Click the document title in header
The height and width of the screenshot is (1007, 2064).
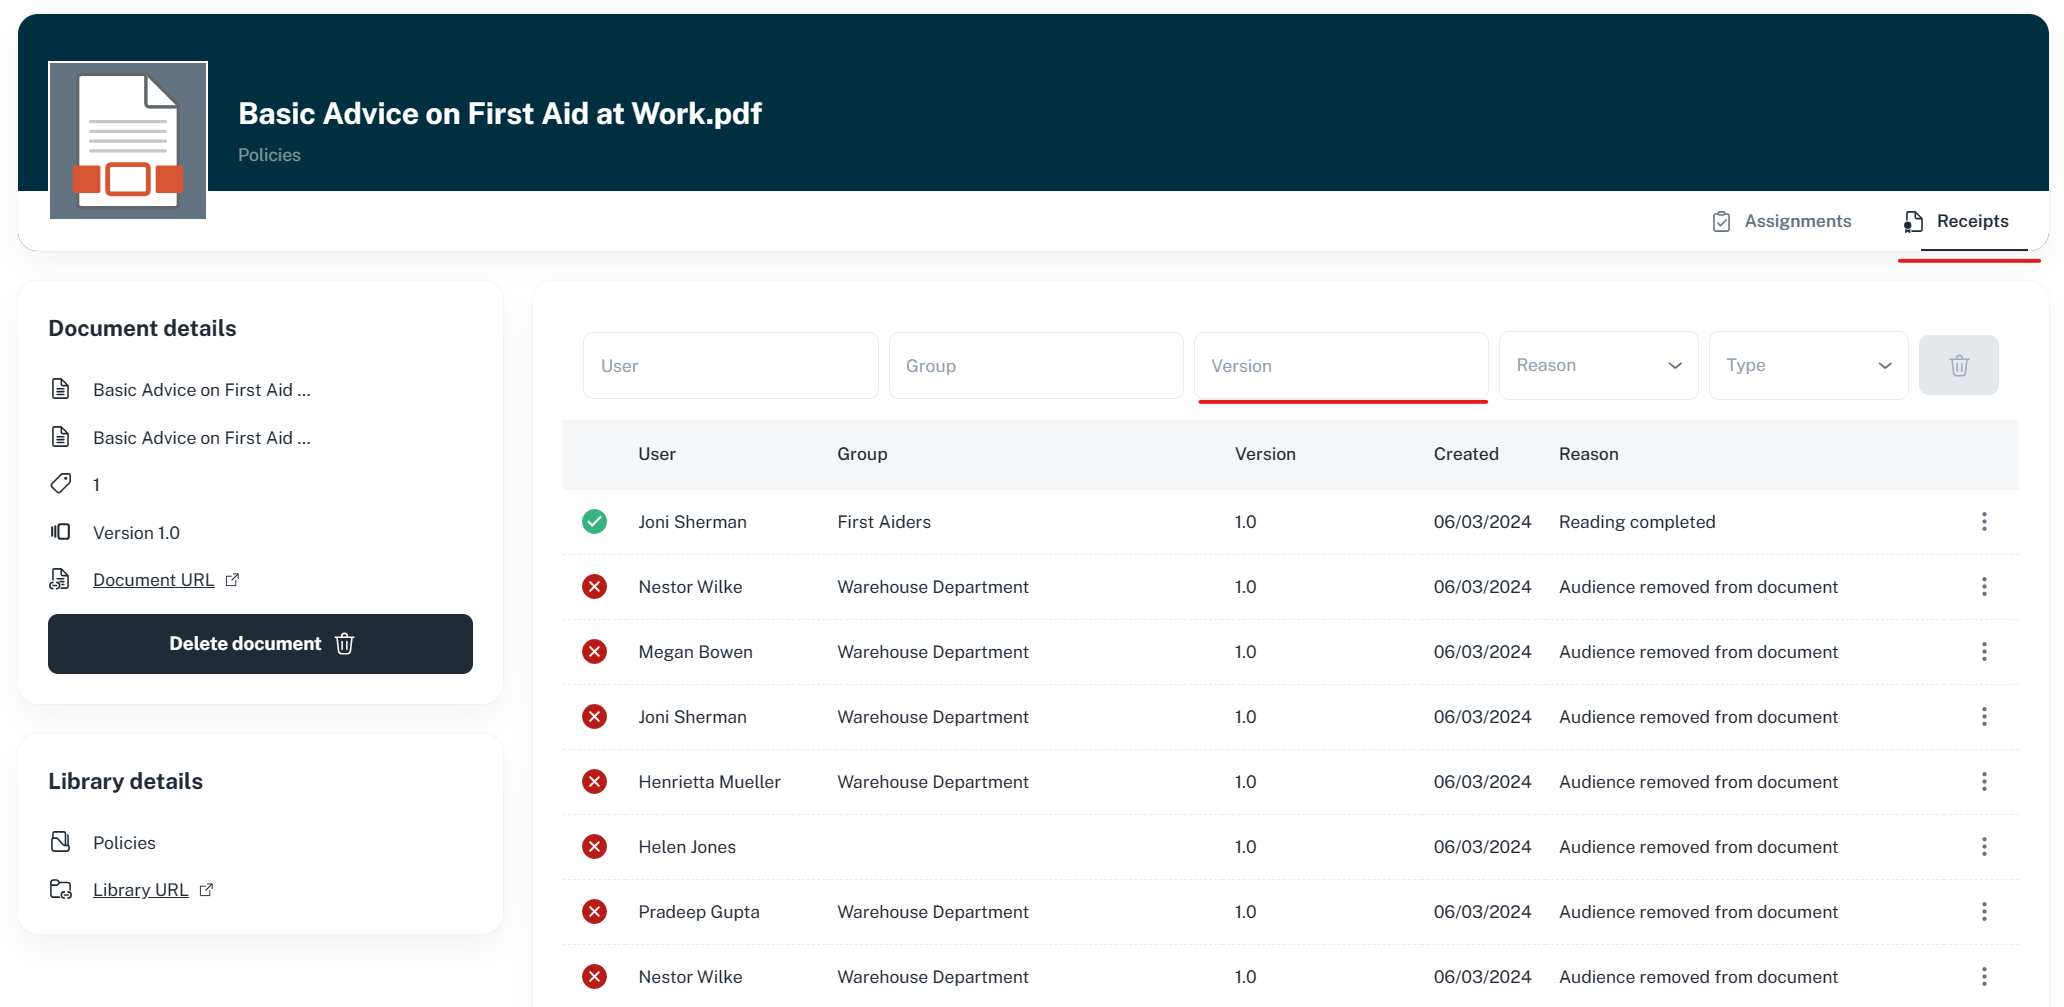tap(500, 114)
